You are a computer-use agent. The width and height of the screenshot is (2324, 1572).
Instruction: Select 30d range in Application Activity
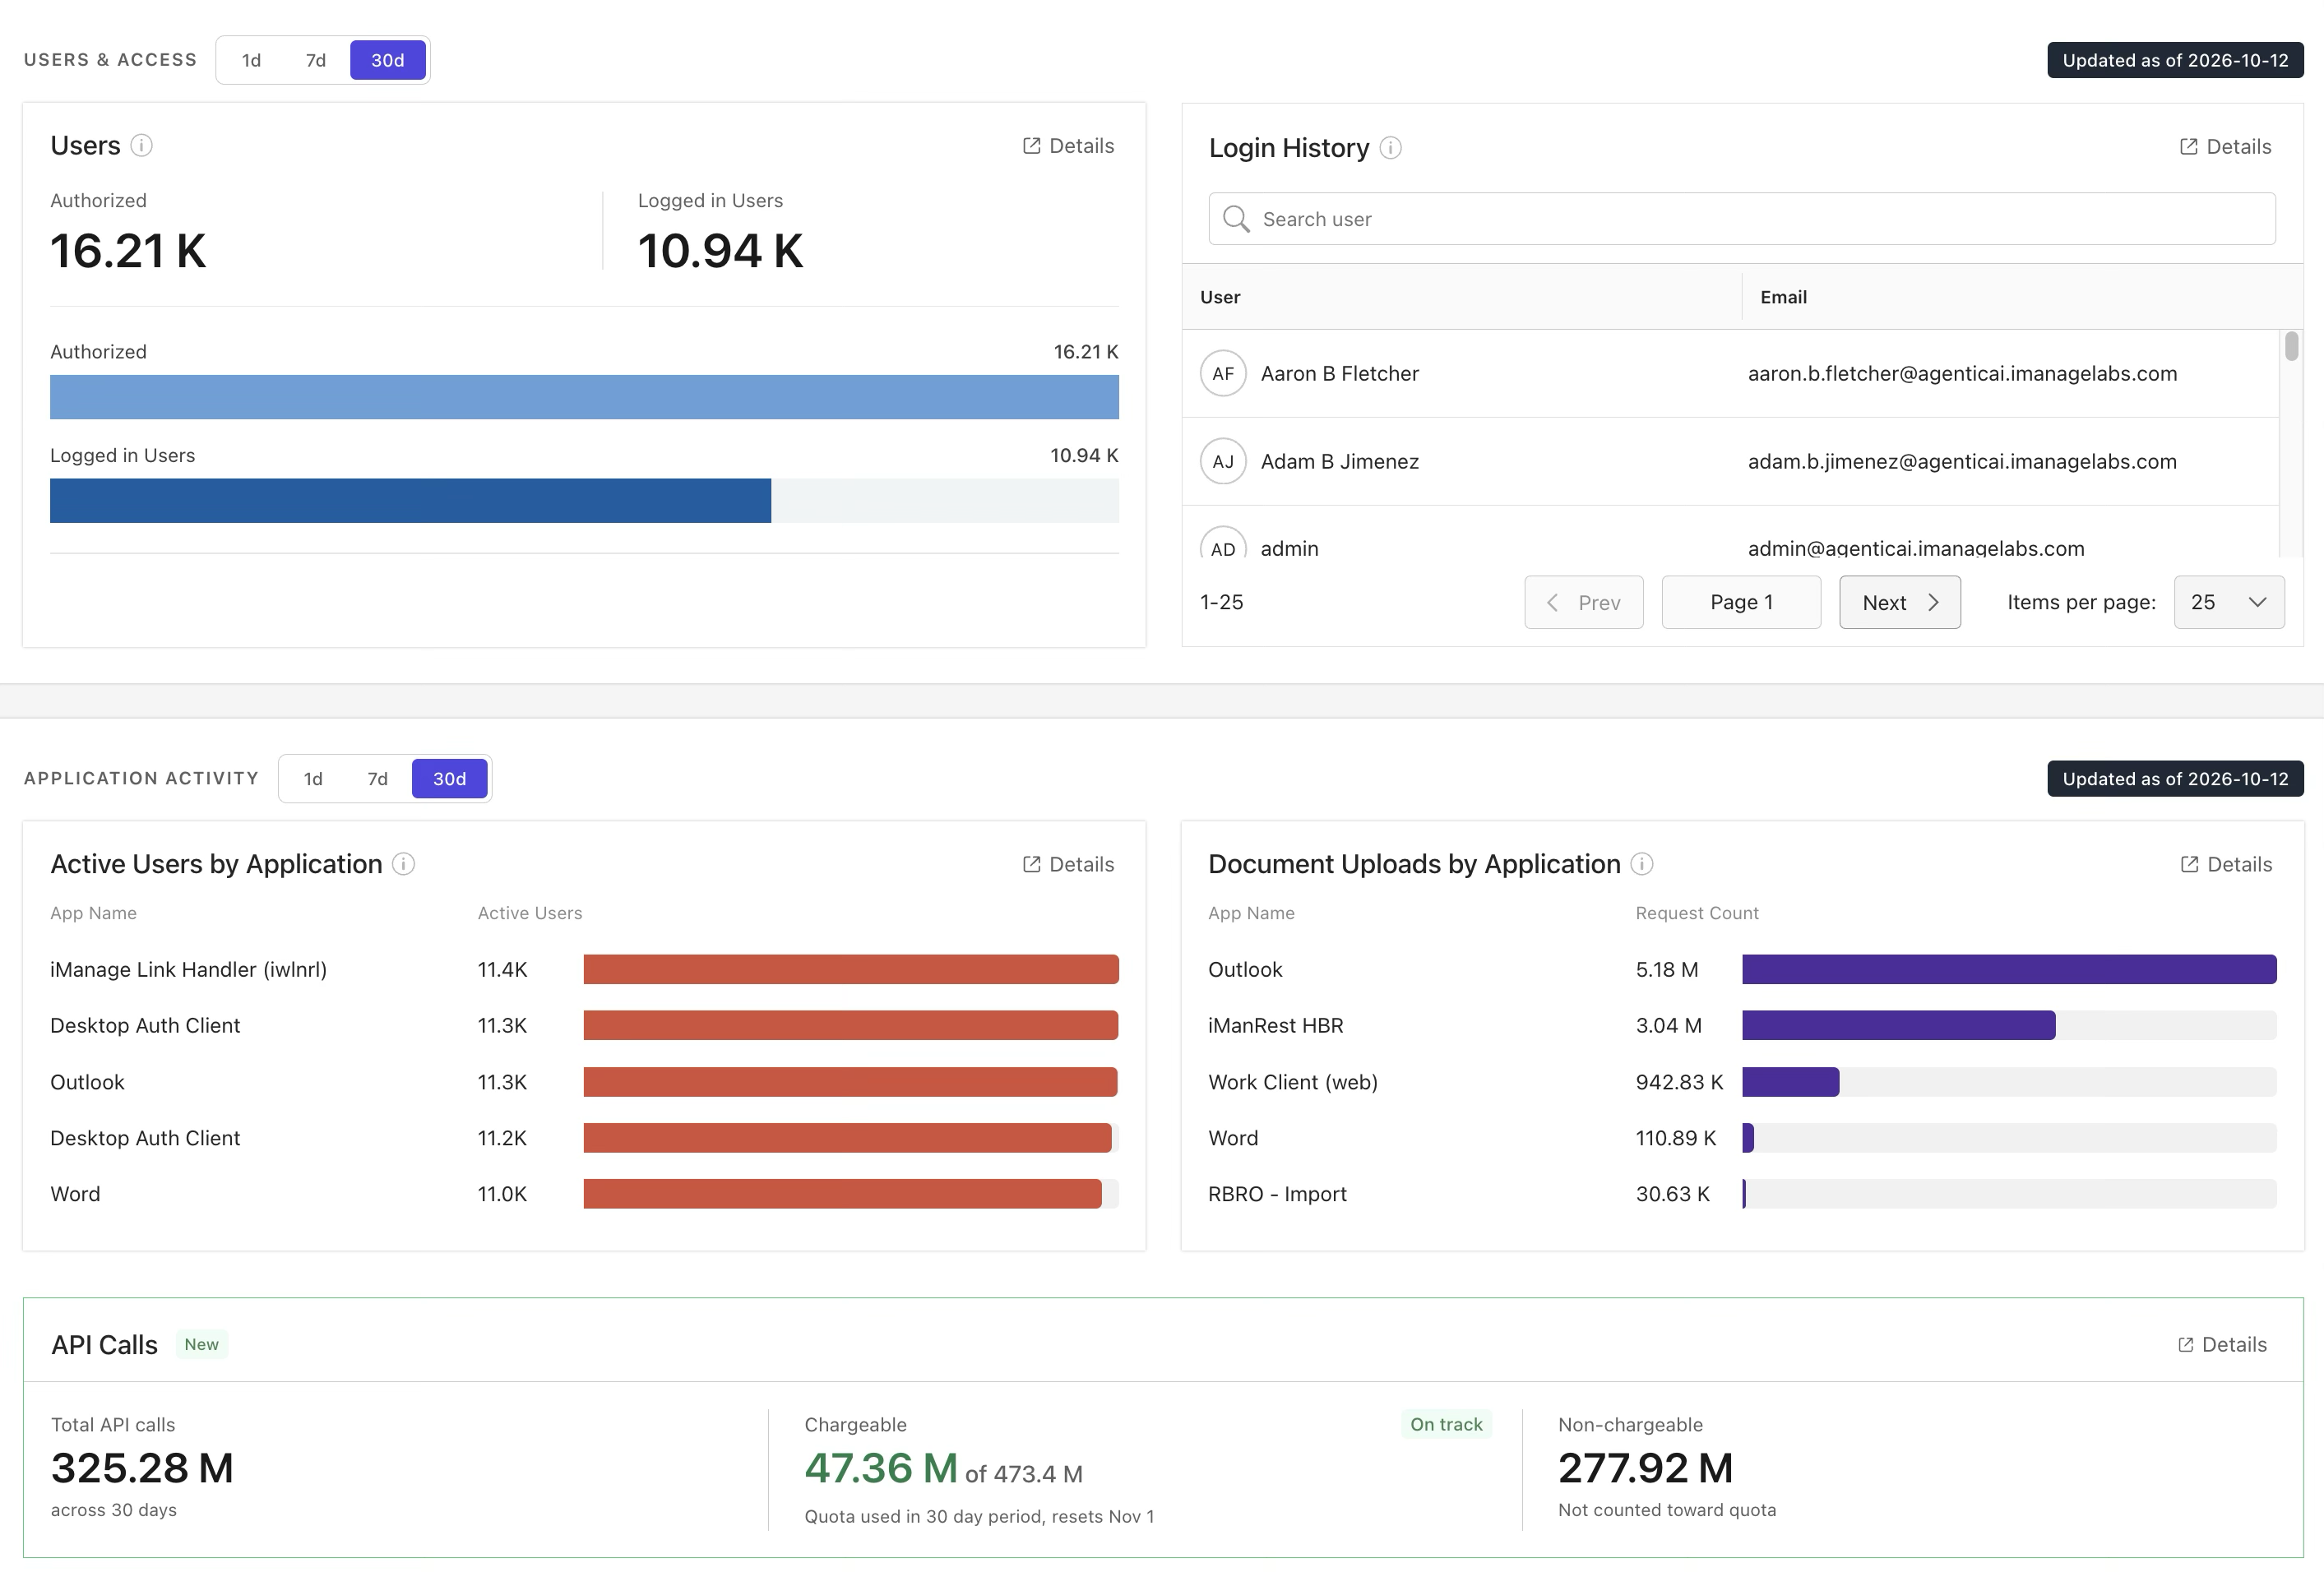[x=450, y=779]
